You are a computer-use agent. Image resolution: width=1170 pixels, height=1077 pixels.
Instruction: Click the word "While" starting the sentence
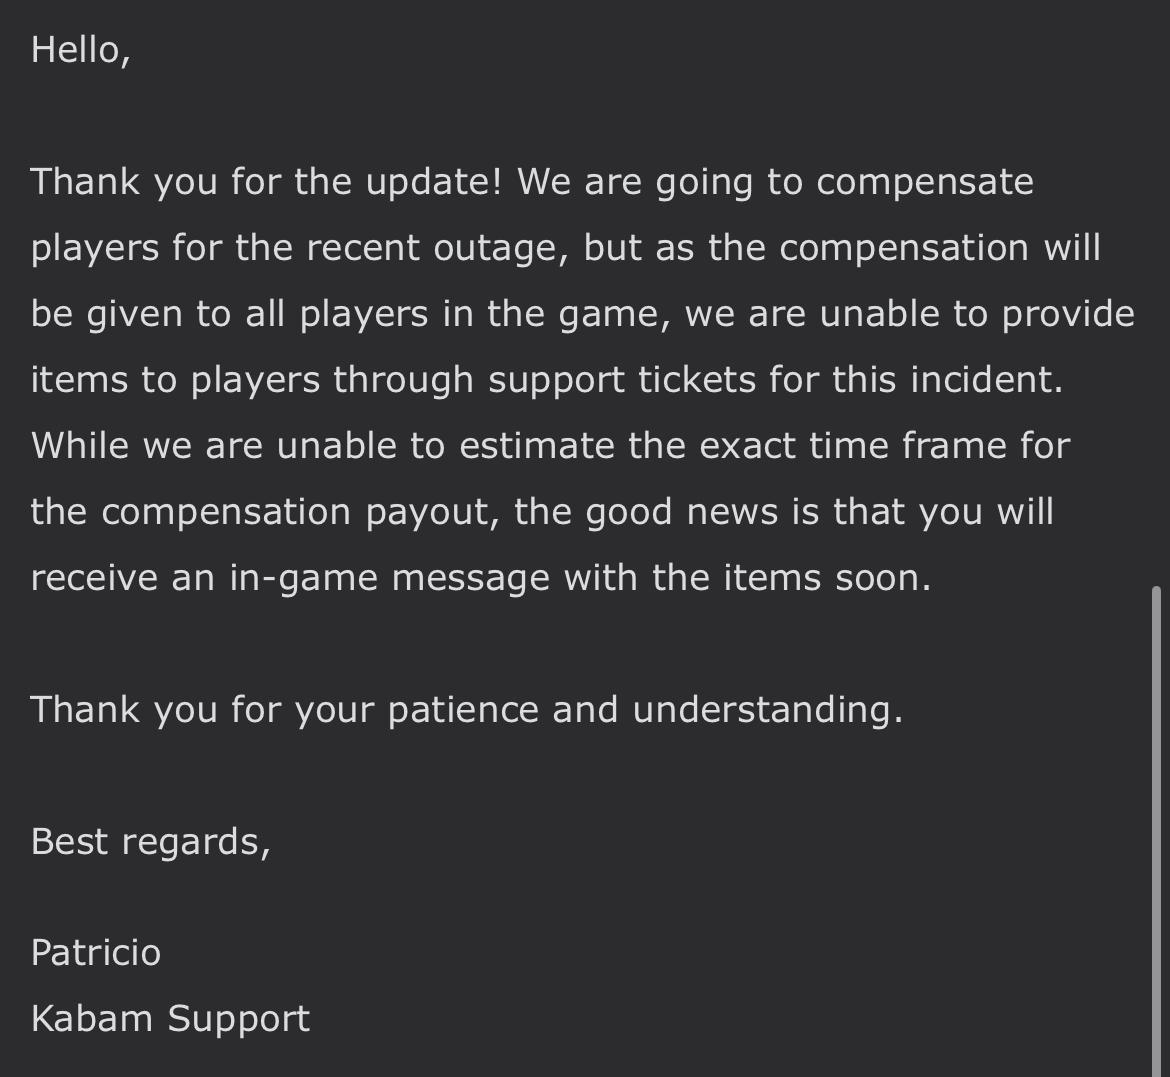click(x=80, y=446)
